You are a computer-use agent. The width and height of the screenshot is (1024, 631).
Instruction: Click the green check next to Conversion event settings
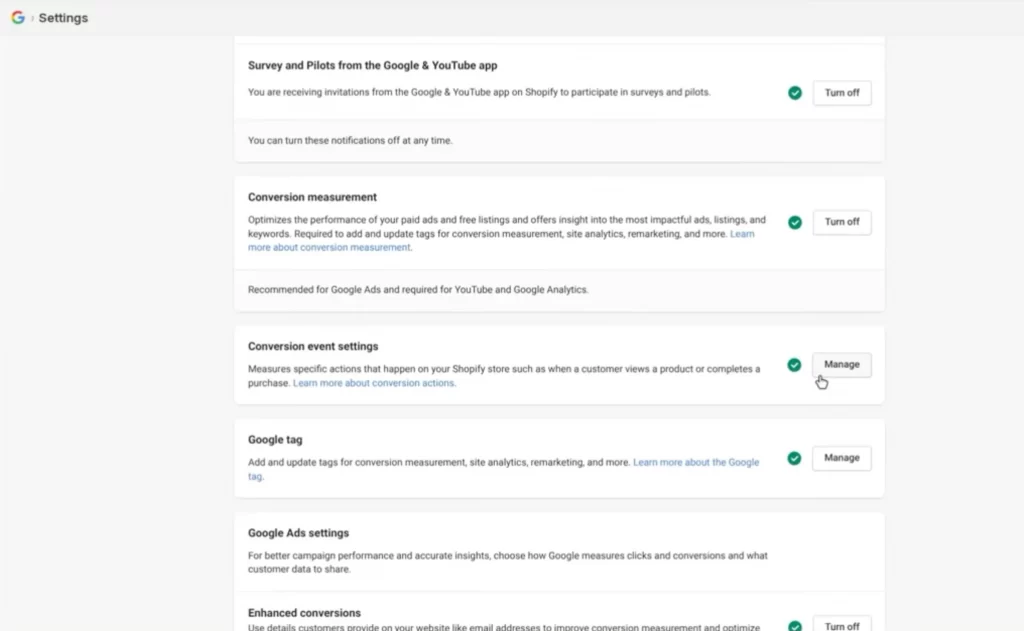click(x=794, y=364)
